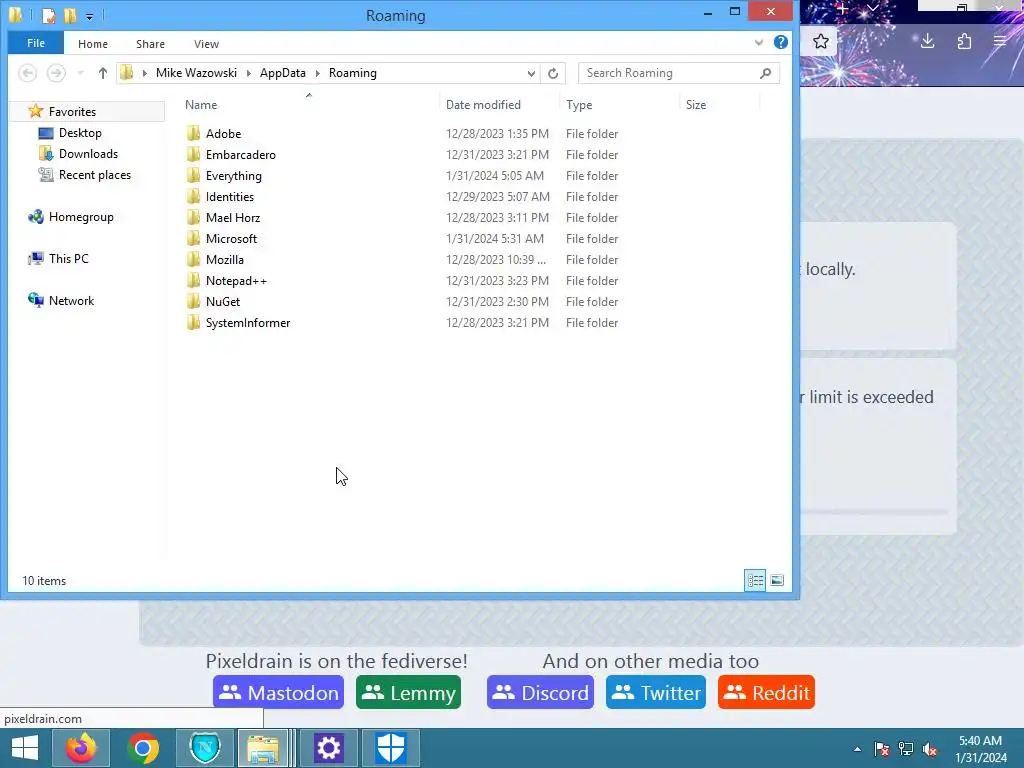Open the Action Center flag tray icon
Screen dimensions: 1024x768
(x=882, y=749)
